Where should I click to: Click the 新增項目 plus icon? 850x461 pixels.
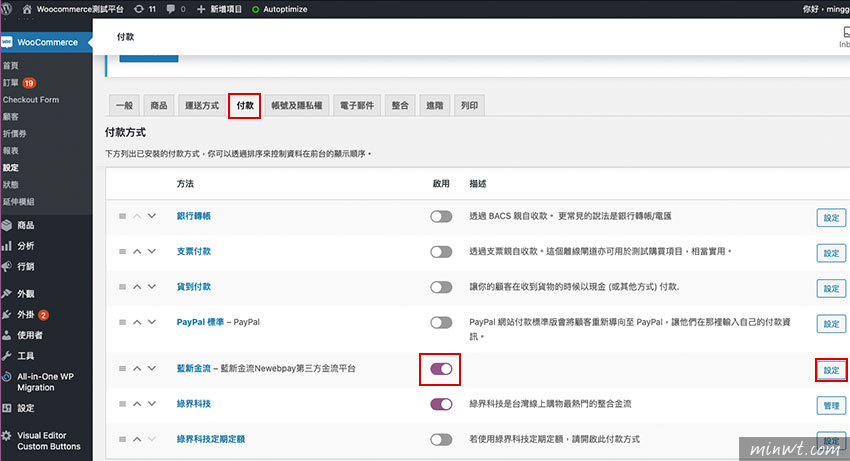(x=201, y=9)
